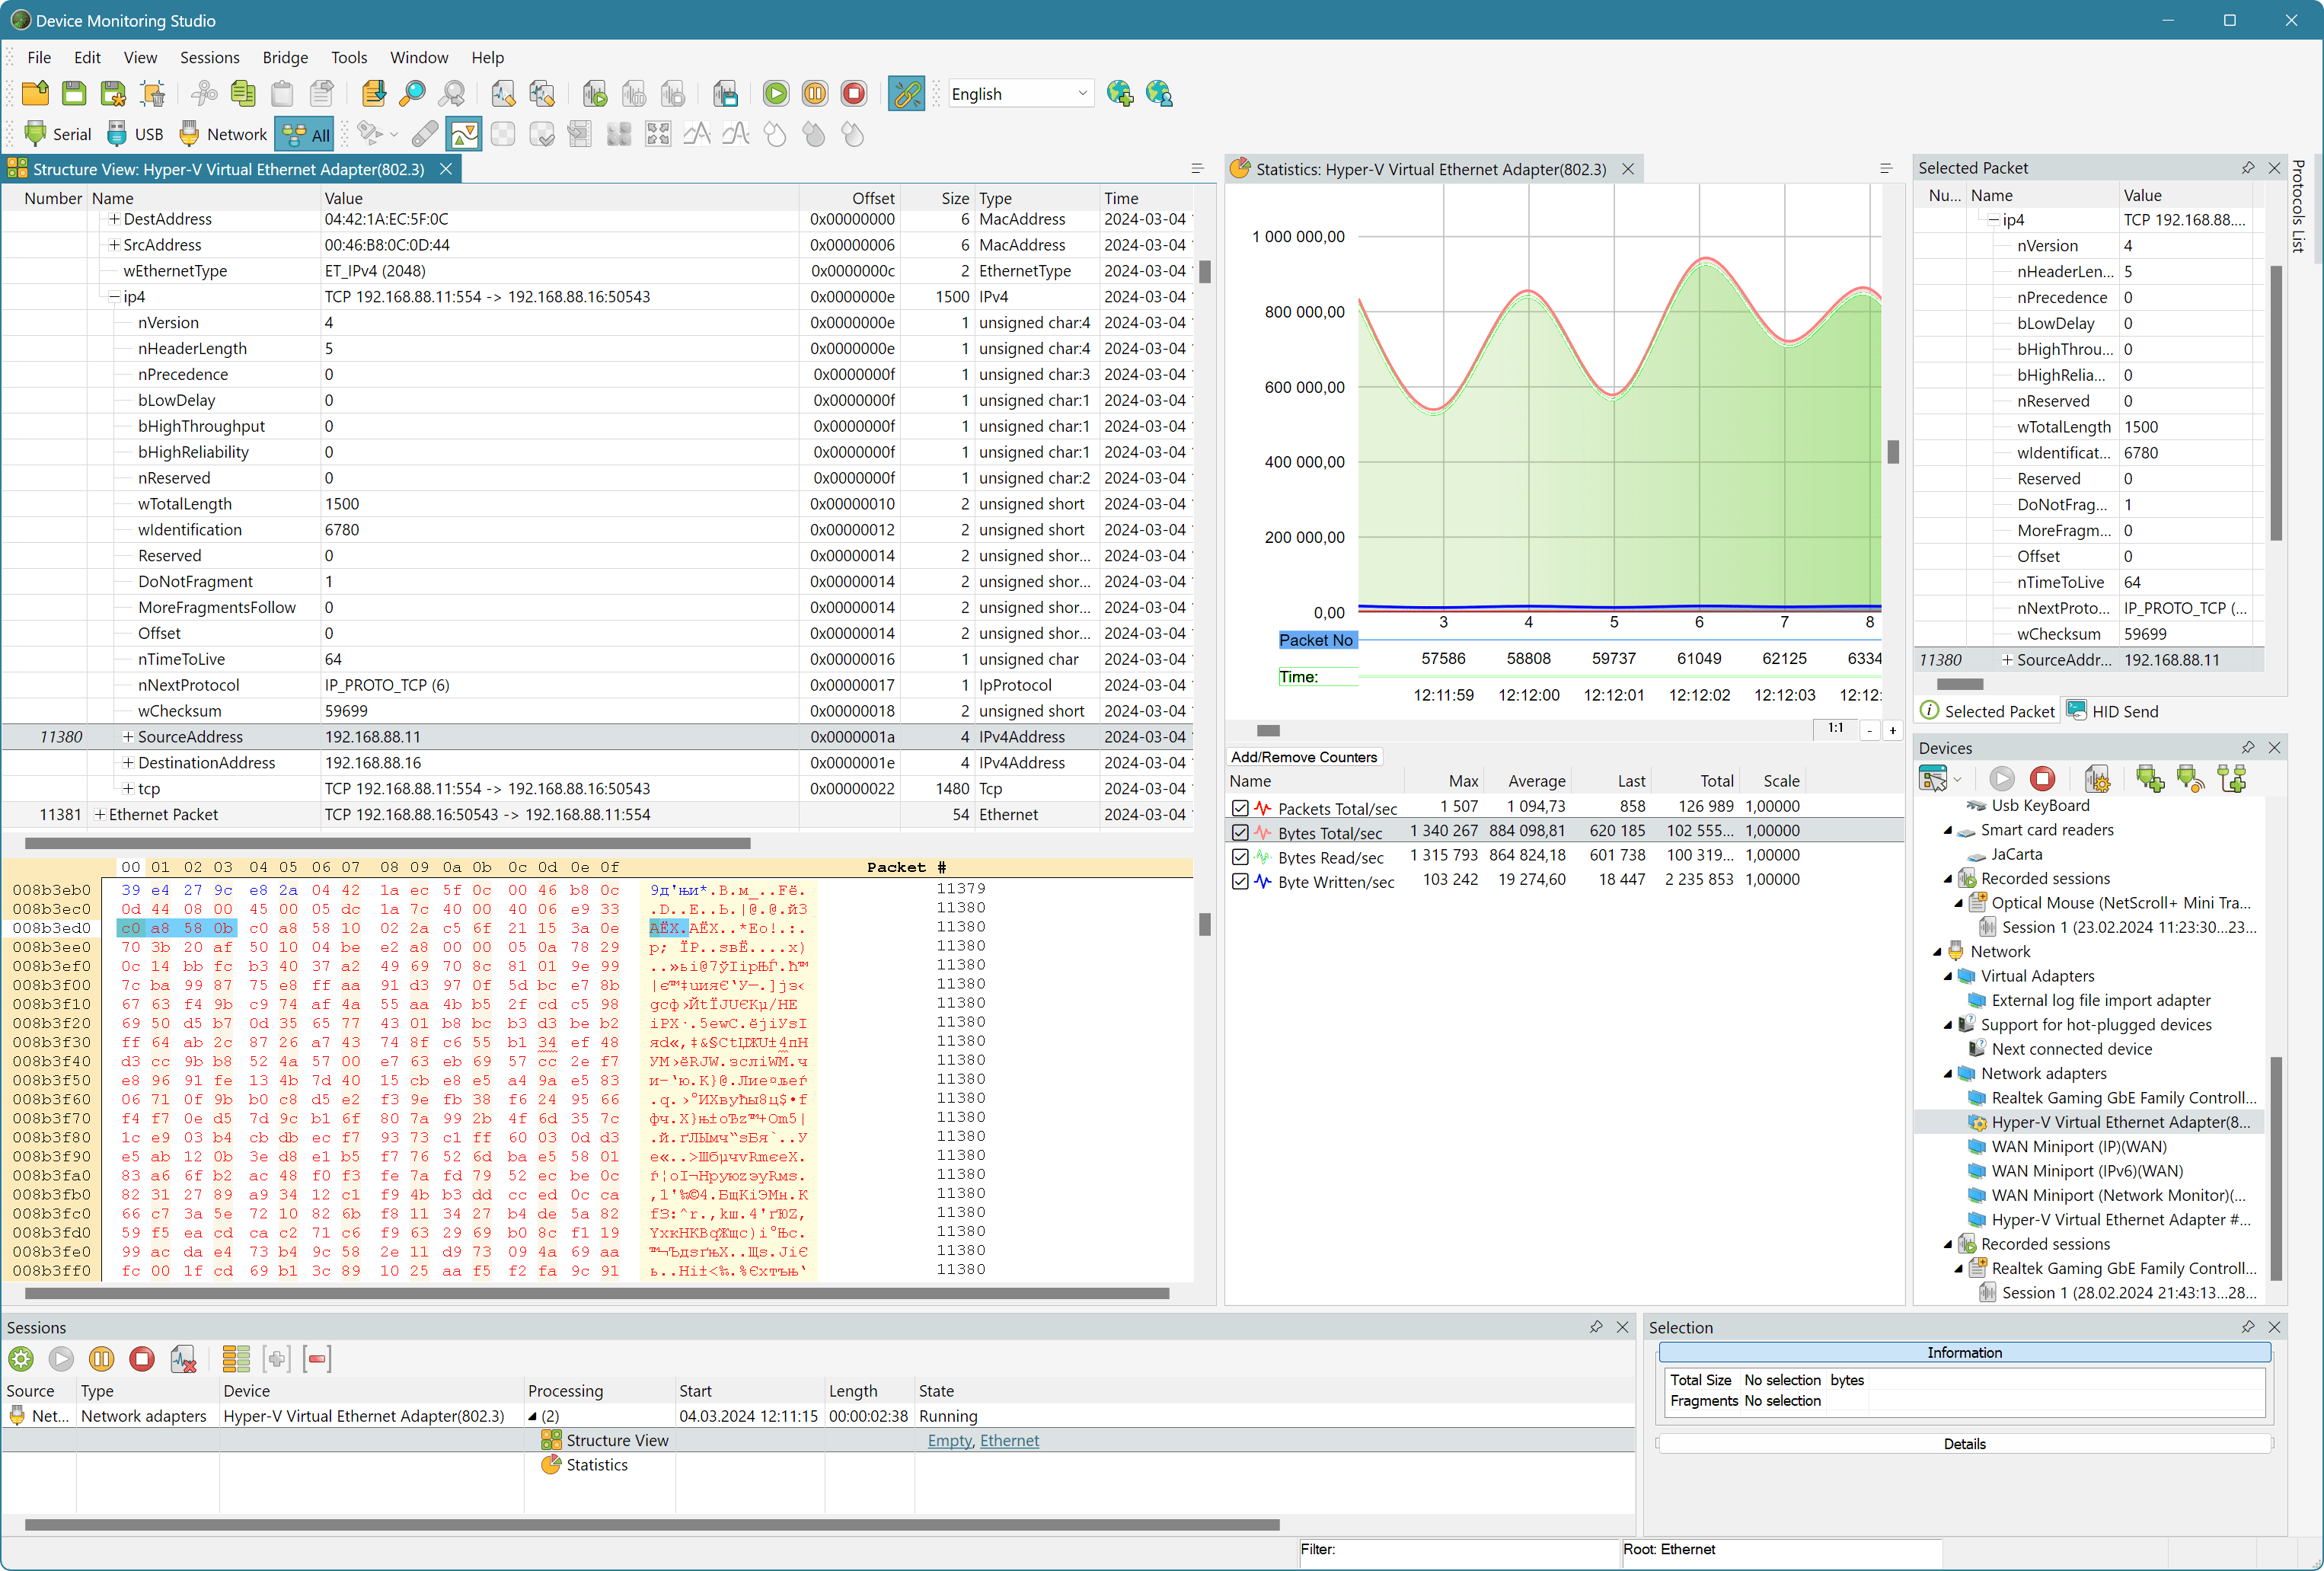
Task: Click the bandage patch icon in second toolbar
Action: click(425, 134)
